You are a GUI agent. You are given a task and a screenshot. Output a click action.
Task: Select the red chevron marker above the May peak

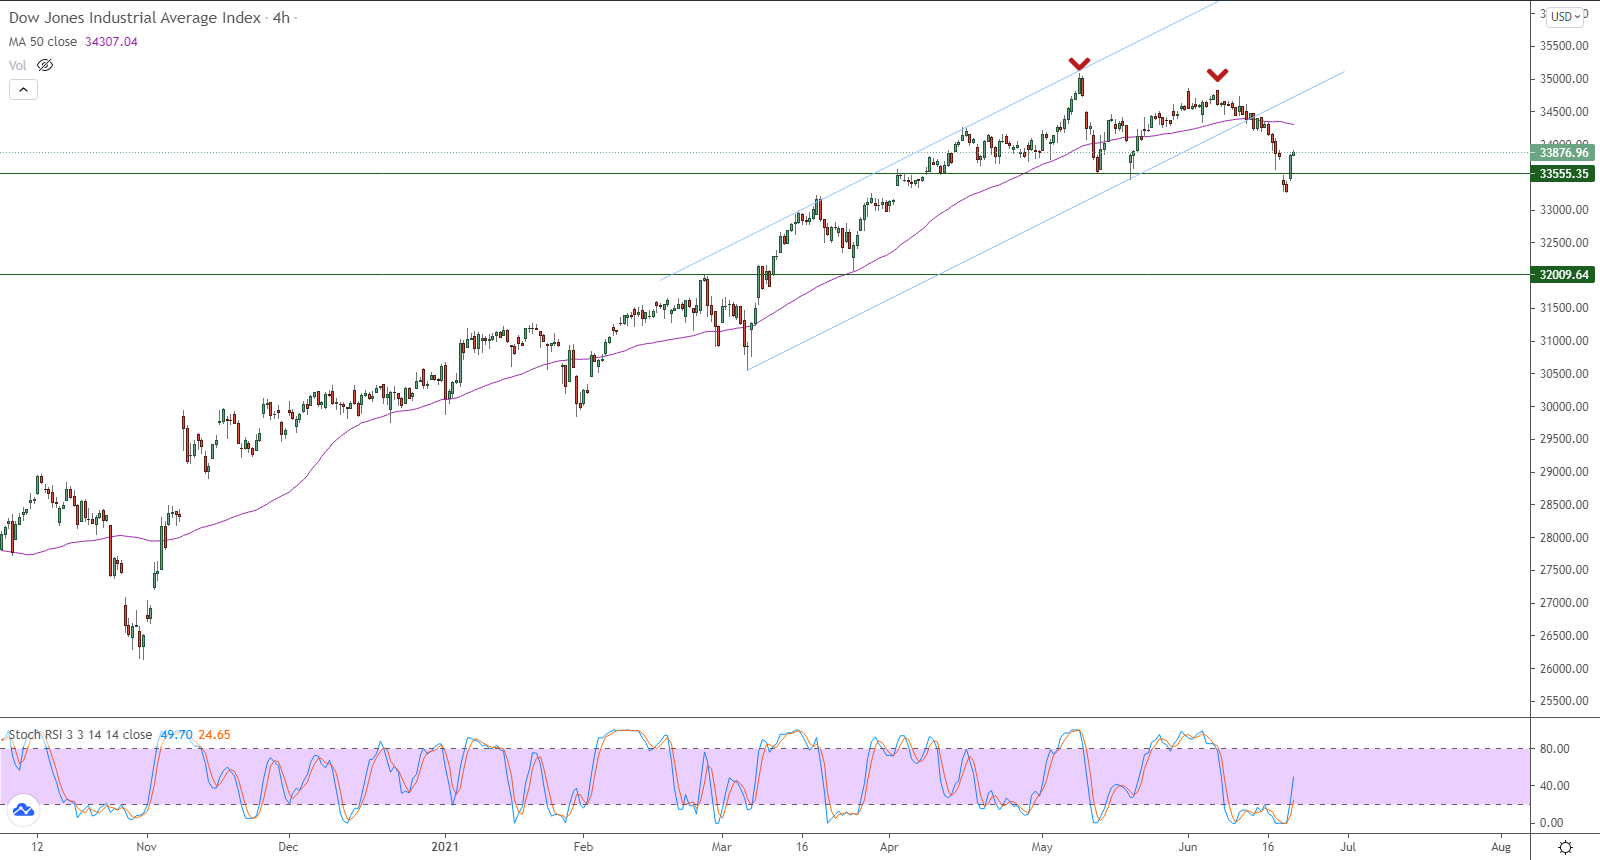[x=1079, y=64]
